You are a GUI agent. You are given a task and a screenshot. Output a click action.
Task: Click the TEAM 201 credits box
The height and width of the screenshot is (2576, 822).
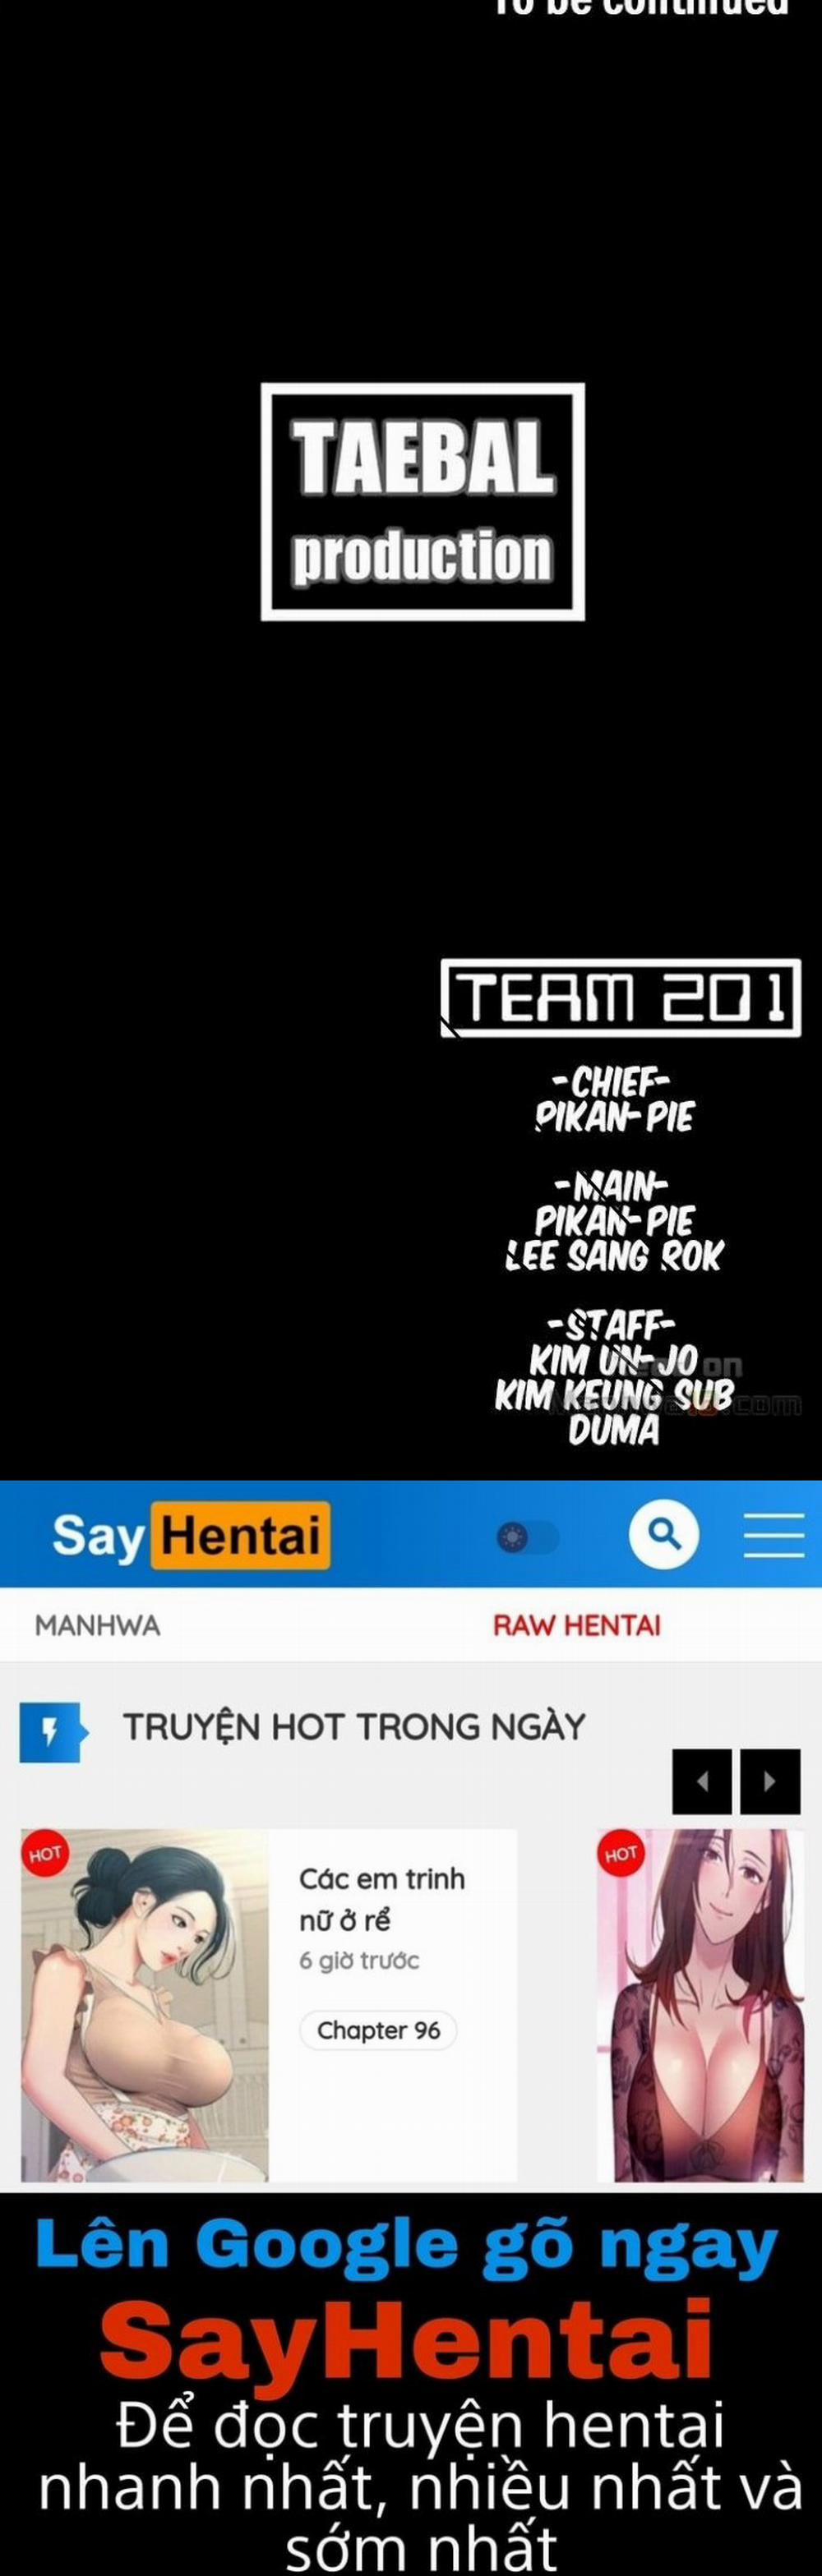[621, 998]
